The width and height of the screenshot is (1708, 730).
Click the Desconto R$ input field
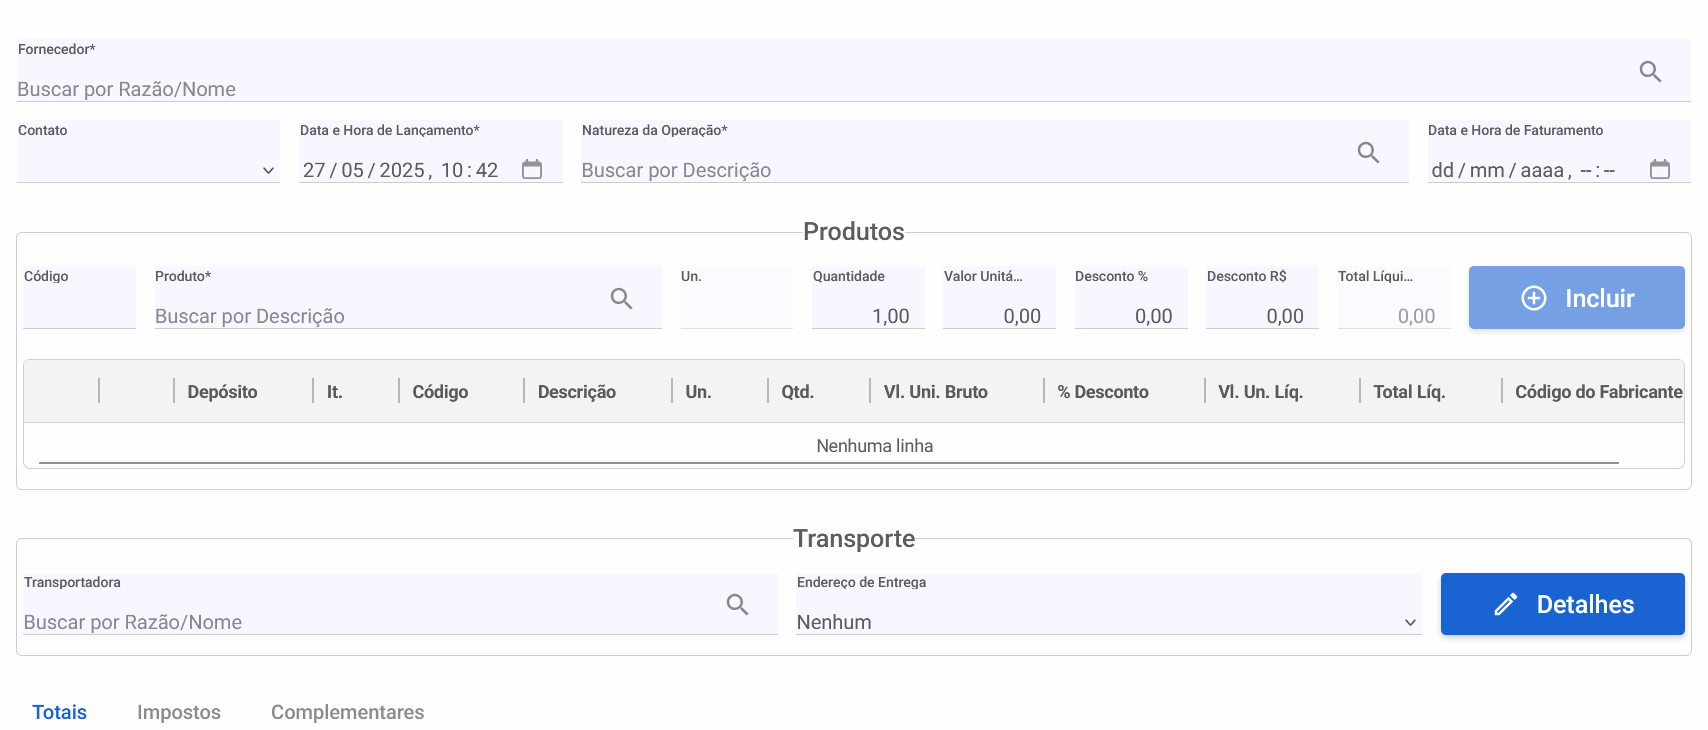pyautogui.click(x=1262, y=298)
